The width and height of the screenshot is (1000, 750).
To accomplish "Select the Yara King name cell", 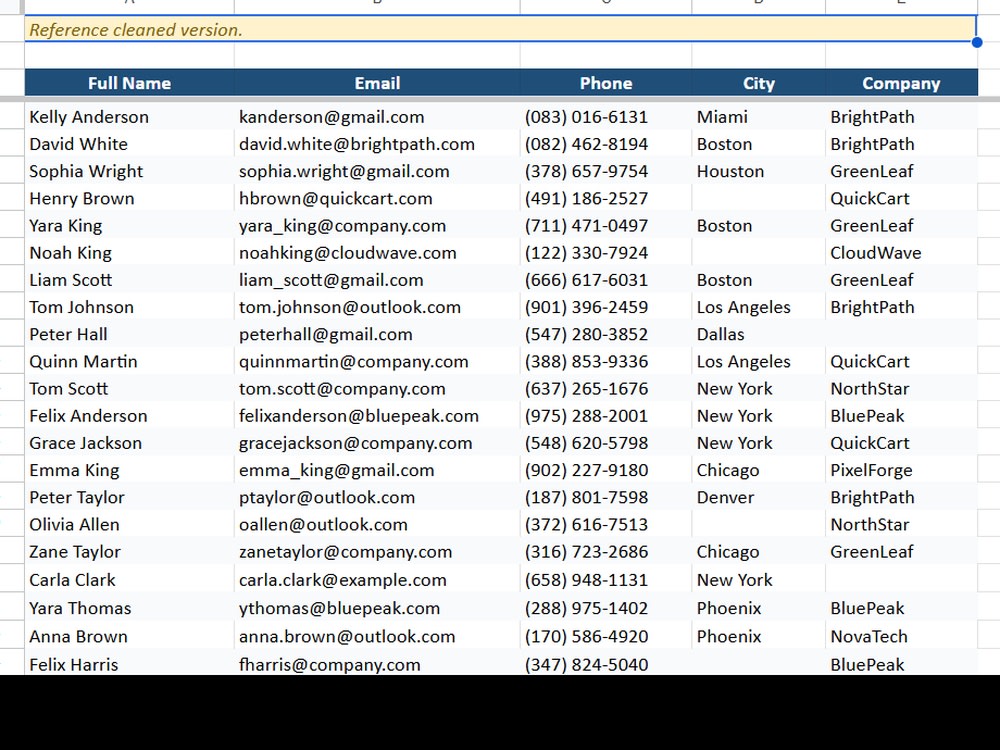I will point(129,226).
